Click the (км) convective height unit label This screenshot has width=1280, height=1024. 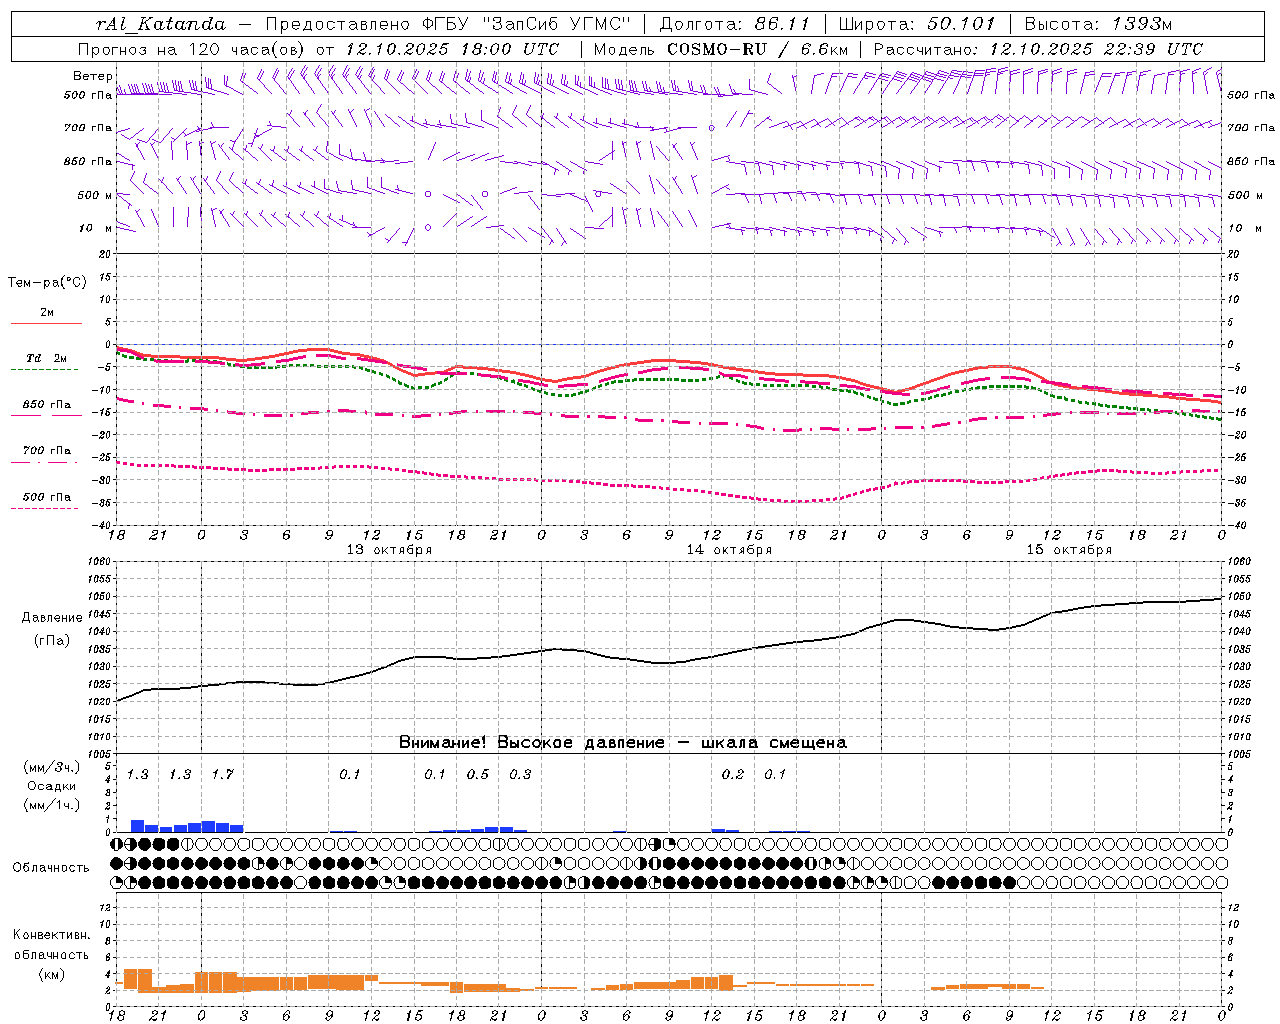click(x=52, y=974)
